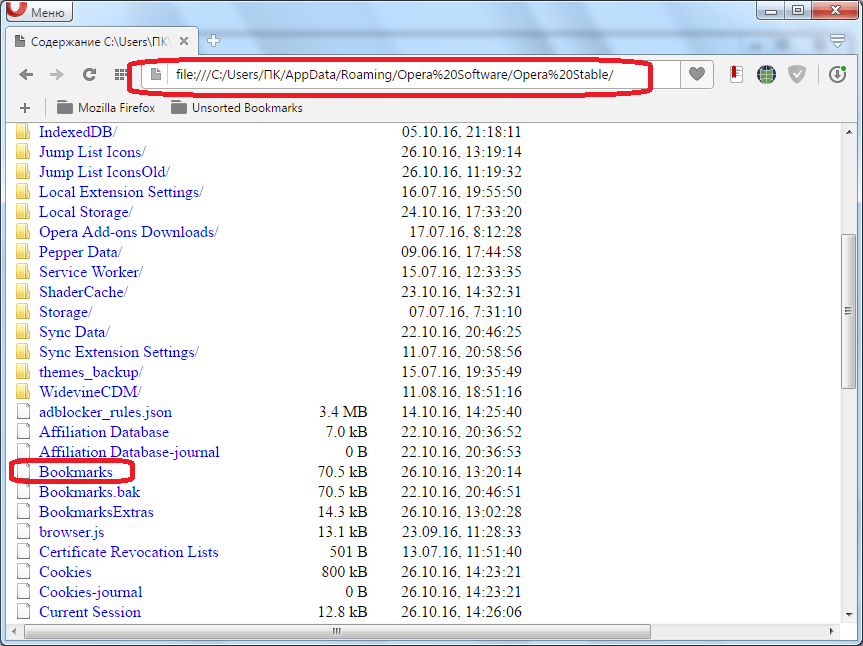Select the Содержание C:\Users tab

click(x=100, y=42)
